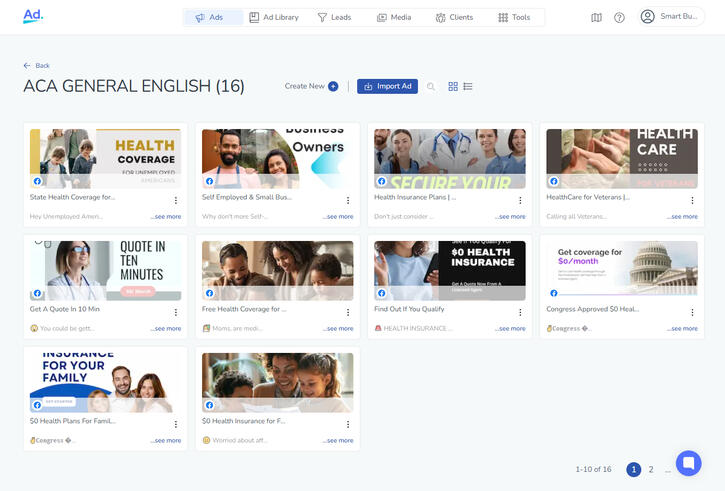Viewport: 725px width, 491px height.
Task: Expand see more on Moms, are medi text
Action: point(338,328)
